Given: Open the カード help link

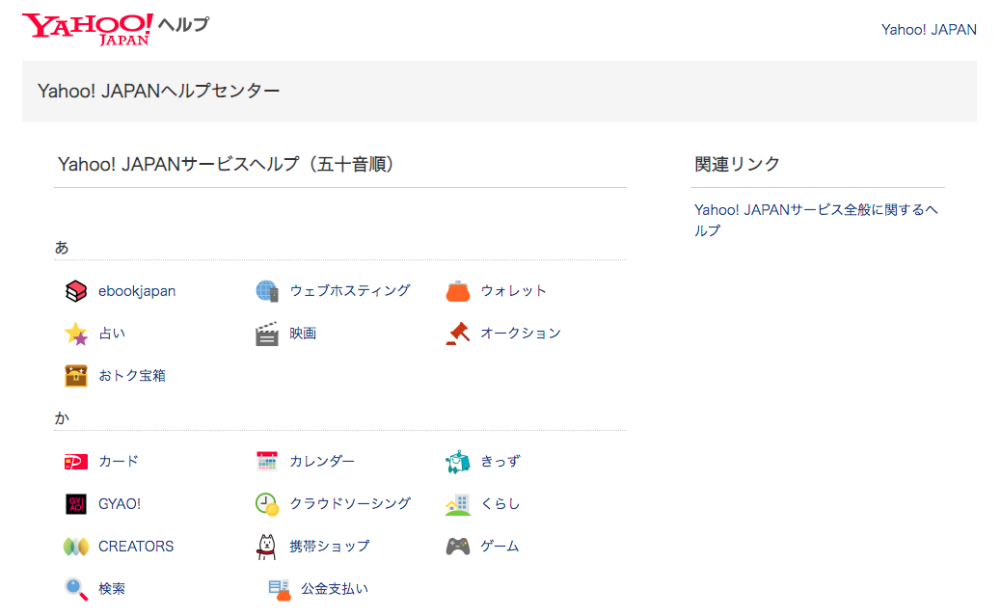Looking at the screenshot, I should coord(118,461).
